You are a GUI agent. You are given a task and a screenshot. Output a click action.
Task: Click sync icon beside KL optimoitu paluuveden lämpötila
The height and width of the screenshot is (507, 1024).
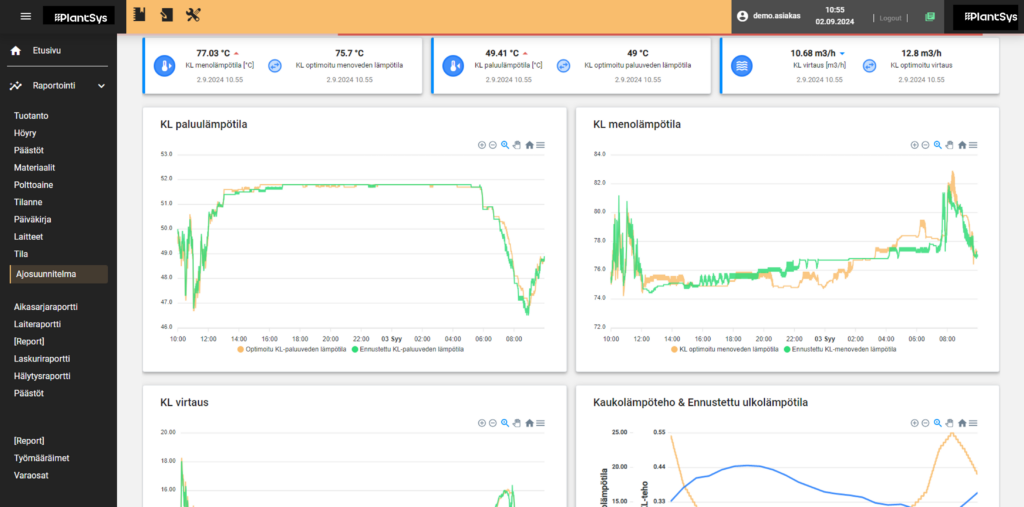click(564, 66)
